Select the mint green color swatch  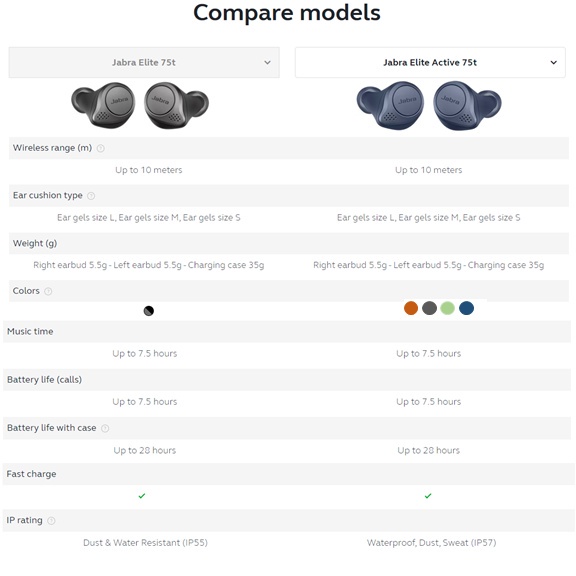pyautogui.click(x=447, y=308)
